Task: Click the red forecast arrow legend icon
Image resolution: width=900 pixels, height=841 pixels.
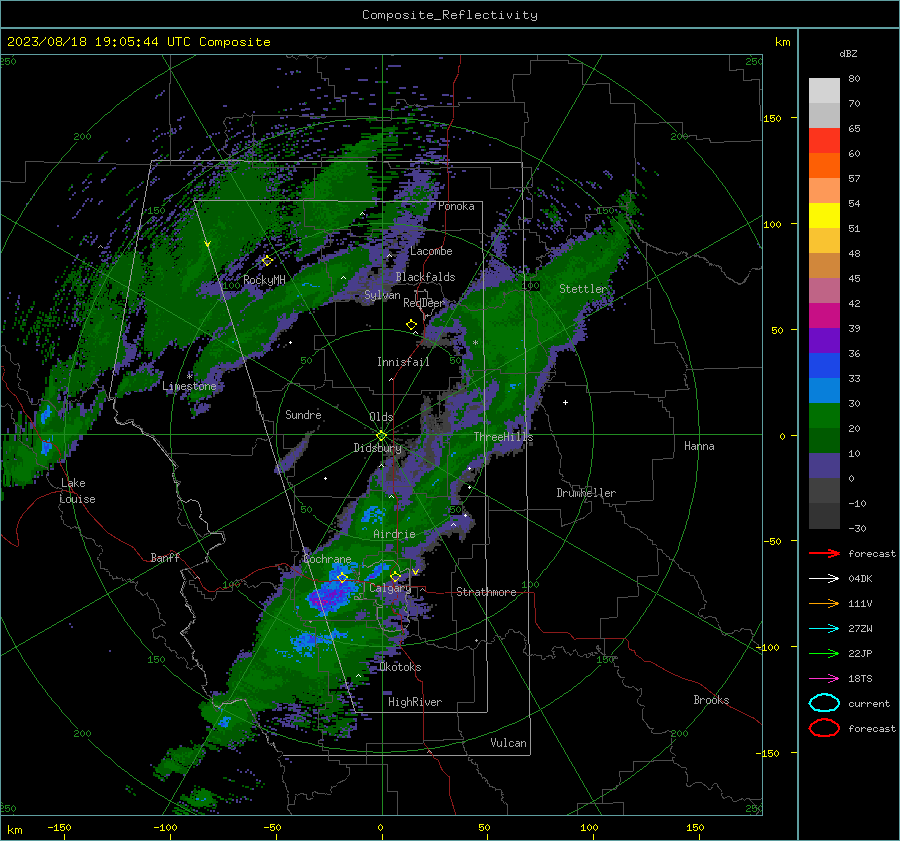Action: (824, 553)
